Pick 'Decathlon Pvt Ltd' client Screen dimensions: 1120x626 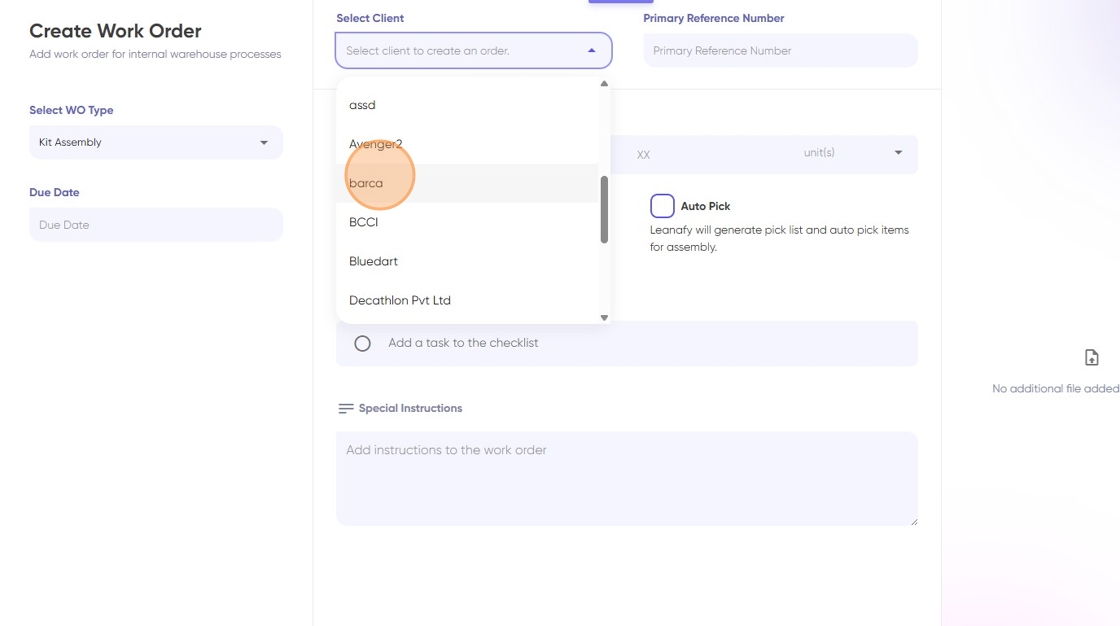(467, 300)
